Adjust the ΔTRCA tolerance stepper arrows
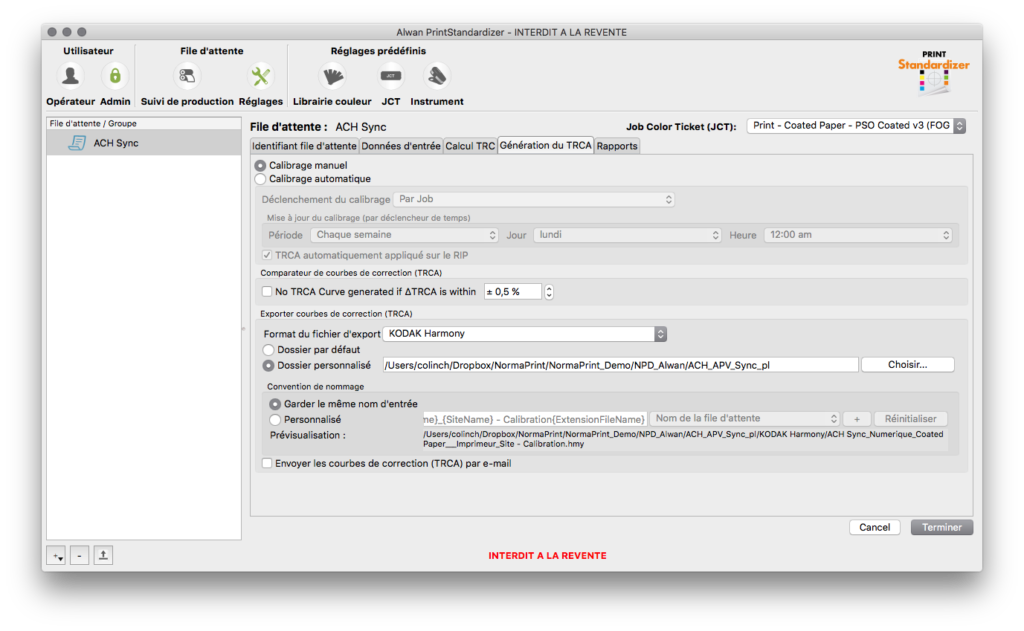This screenshot has height=631, width=1024. pos(548,292)
